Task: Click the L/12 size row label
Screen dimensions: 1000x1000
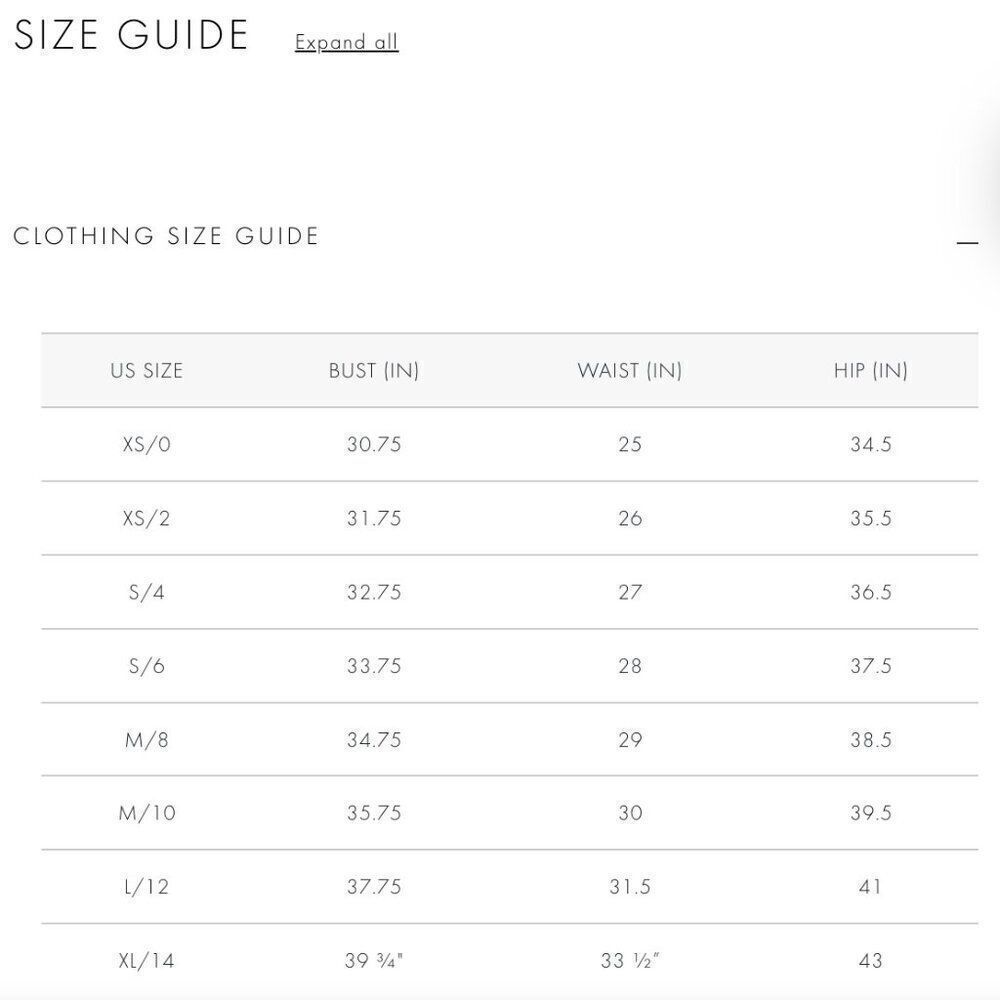Action: 147,886
